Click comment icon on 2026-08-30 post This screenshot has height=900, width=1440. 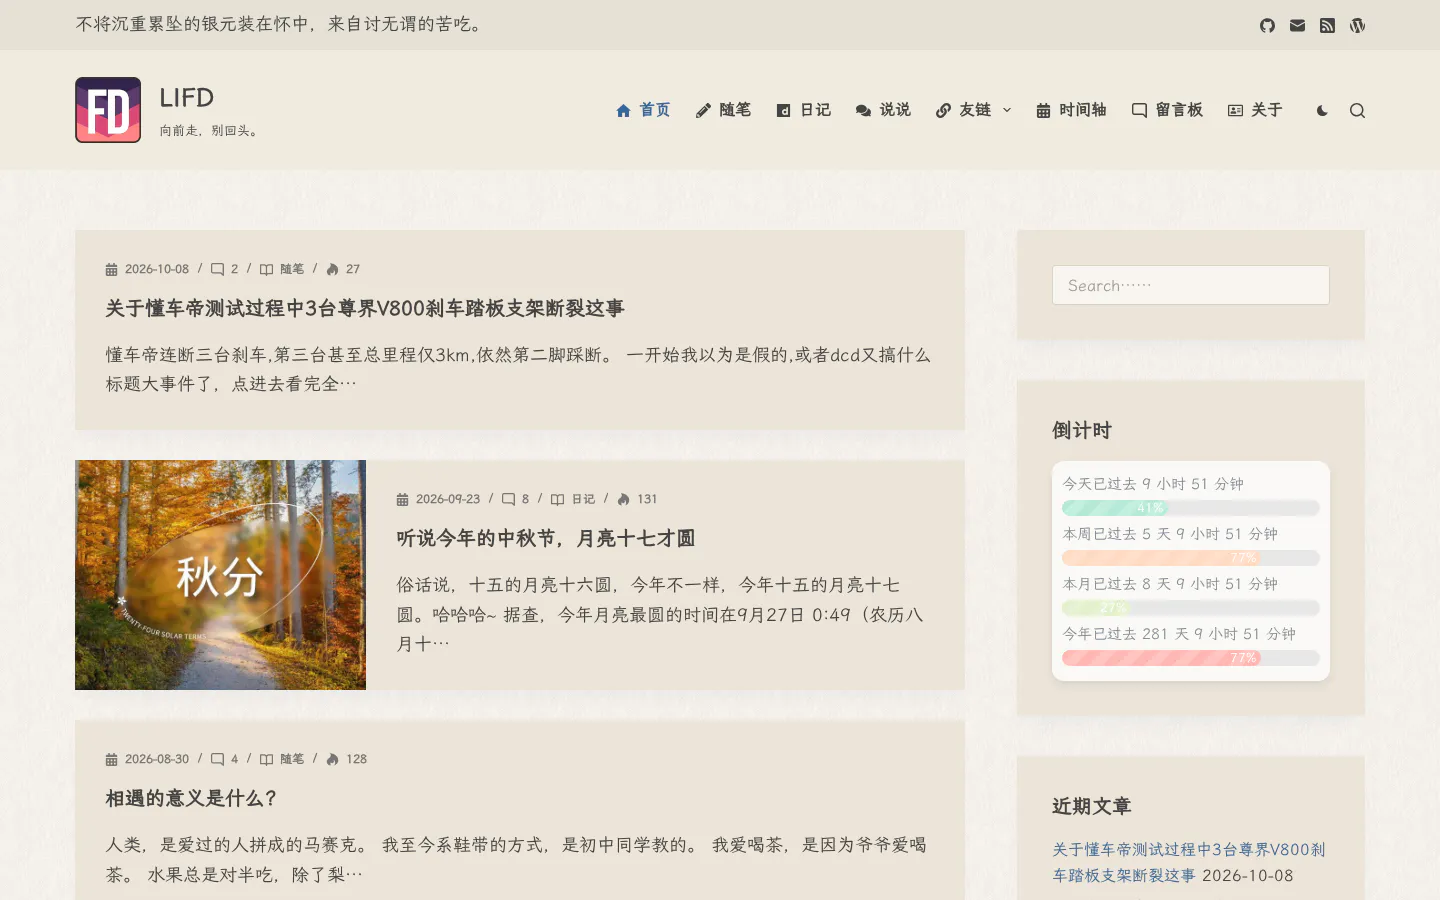click(217, 759)
